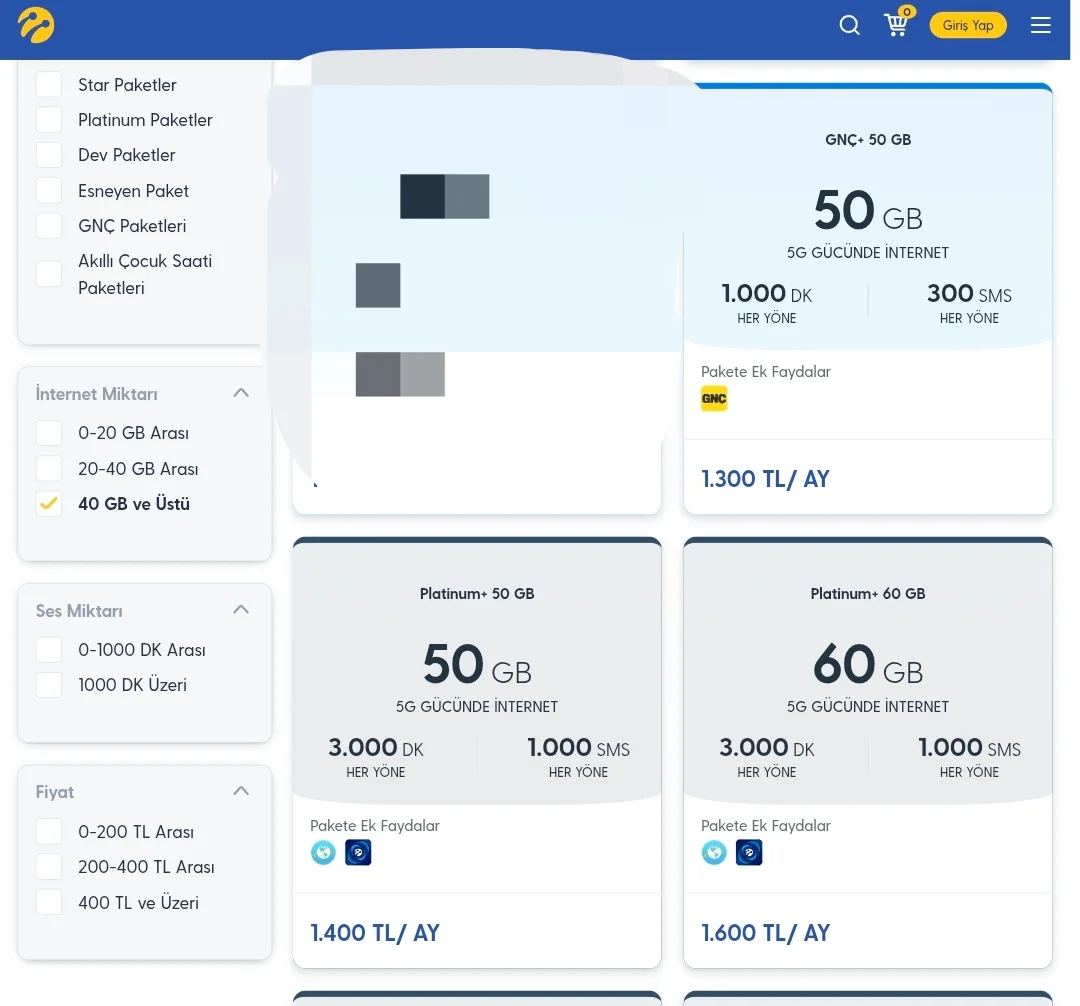This screenshot has width=1080, height=1006.
Task: Open the Platinum+ 50 GB package title
Action: tap(477, 594)
